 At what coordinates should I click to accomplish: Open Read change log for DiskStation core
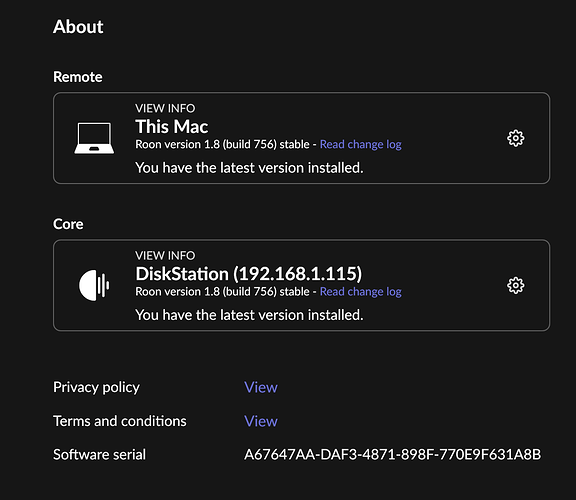pyautogui.click(x=360, y=292)
